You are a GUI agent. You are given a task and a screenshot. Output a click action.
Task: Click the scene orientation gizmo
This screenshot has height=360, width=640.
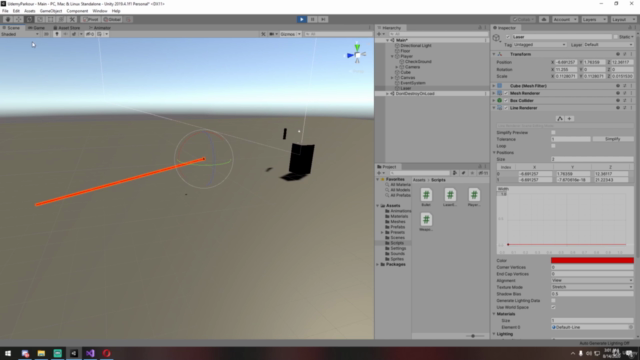pos(357,54)
